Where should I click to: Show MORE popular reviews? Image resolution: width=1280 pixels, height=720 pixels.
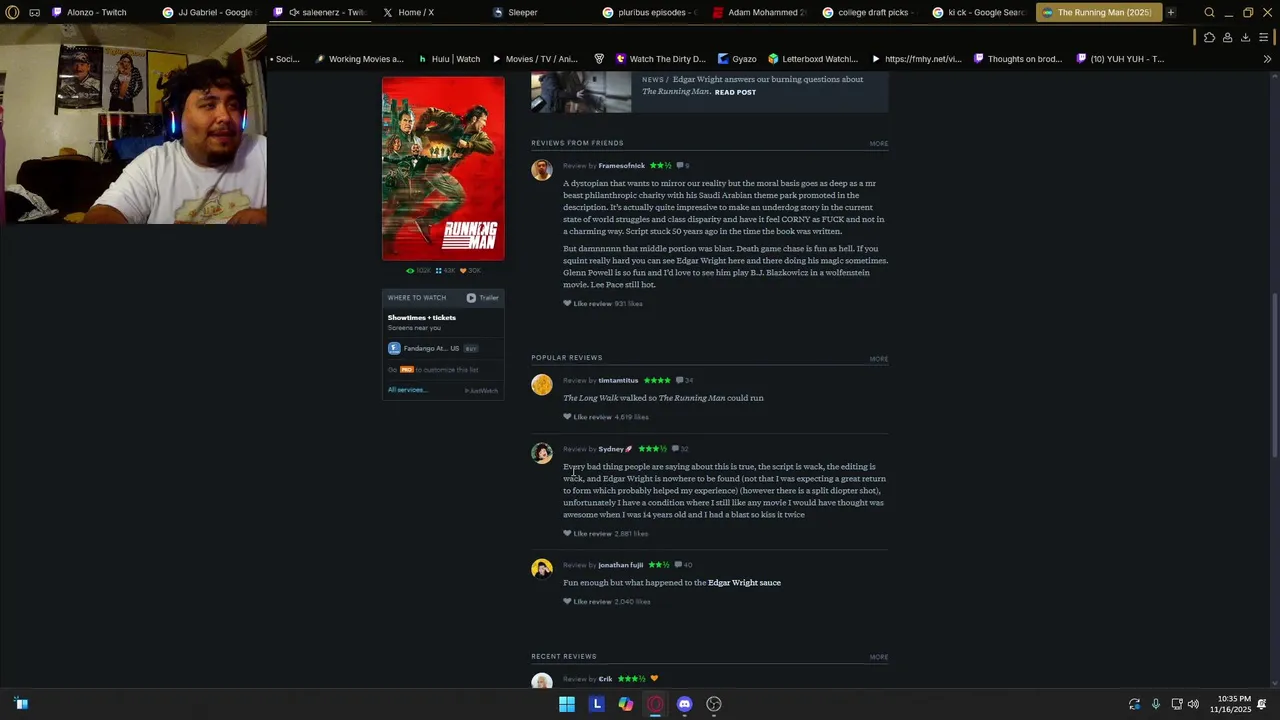pyautogui.click(x=878, y=359)
